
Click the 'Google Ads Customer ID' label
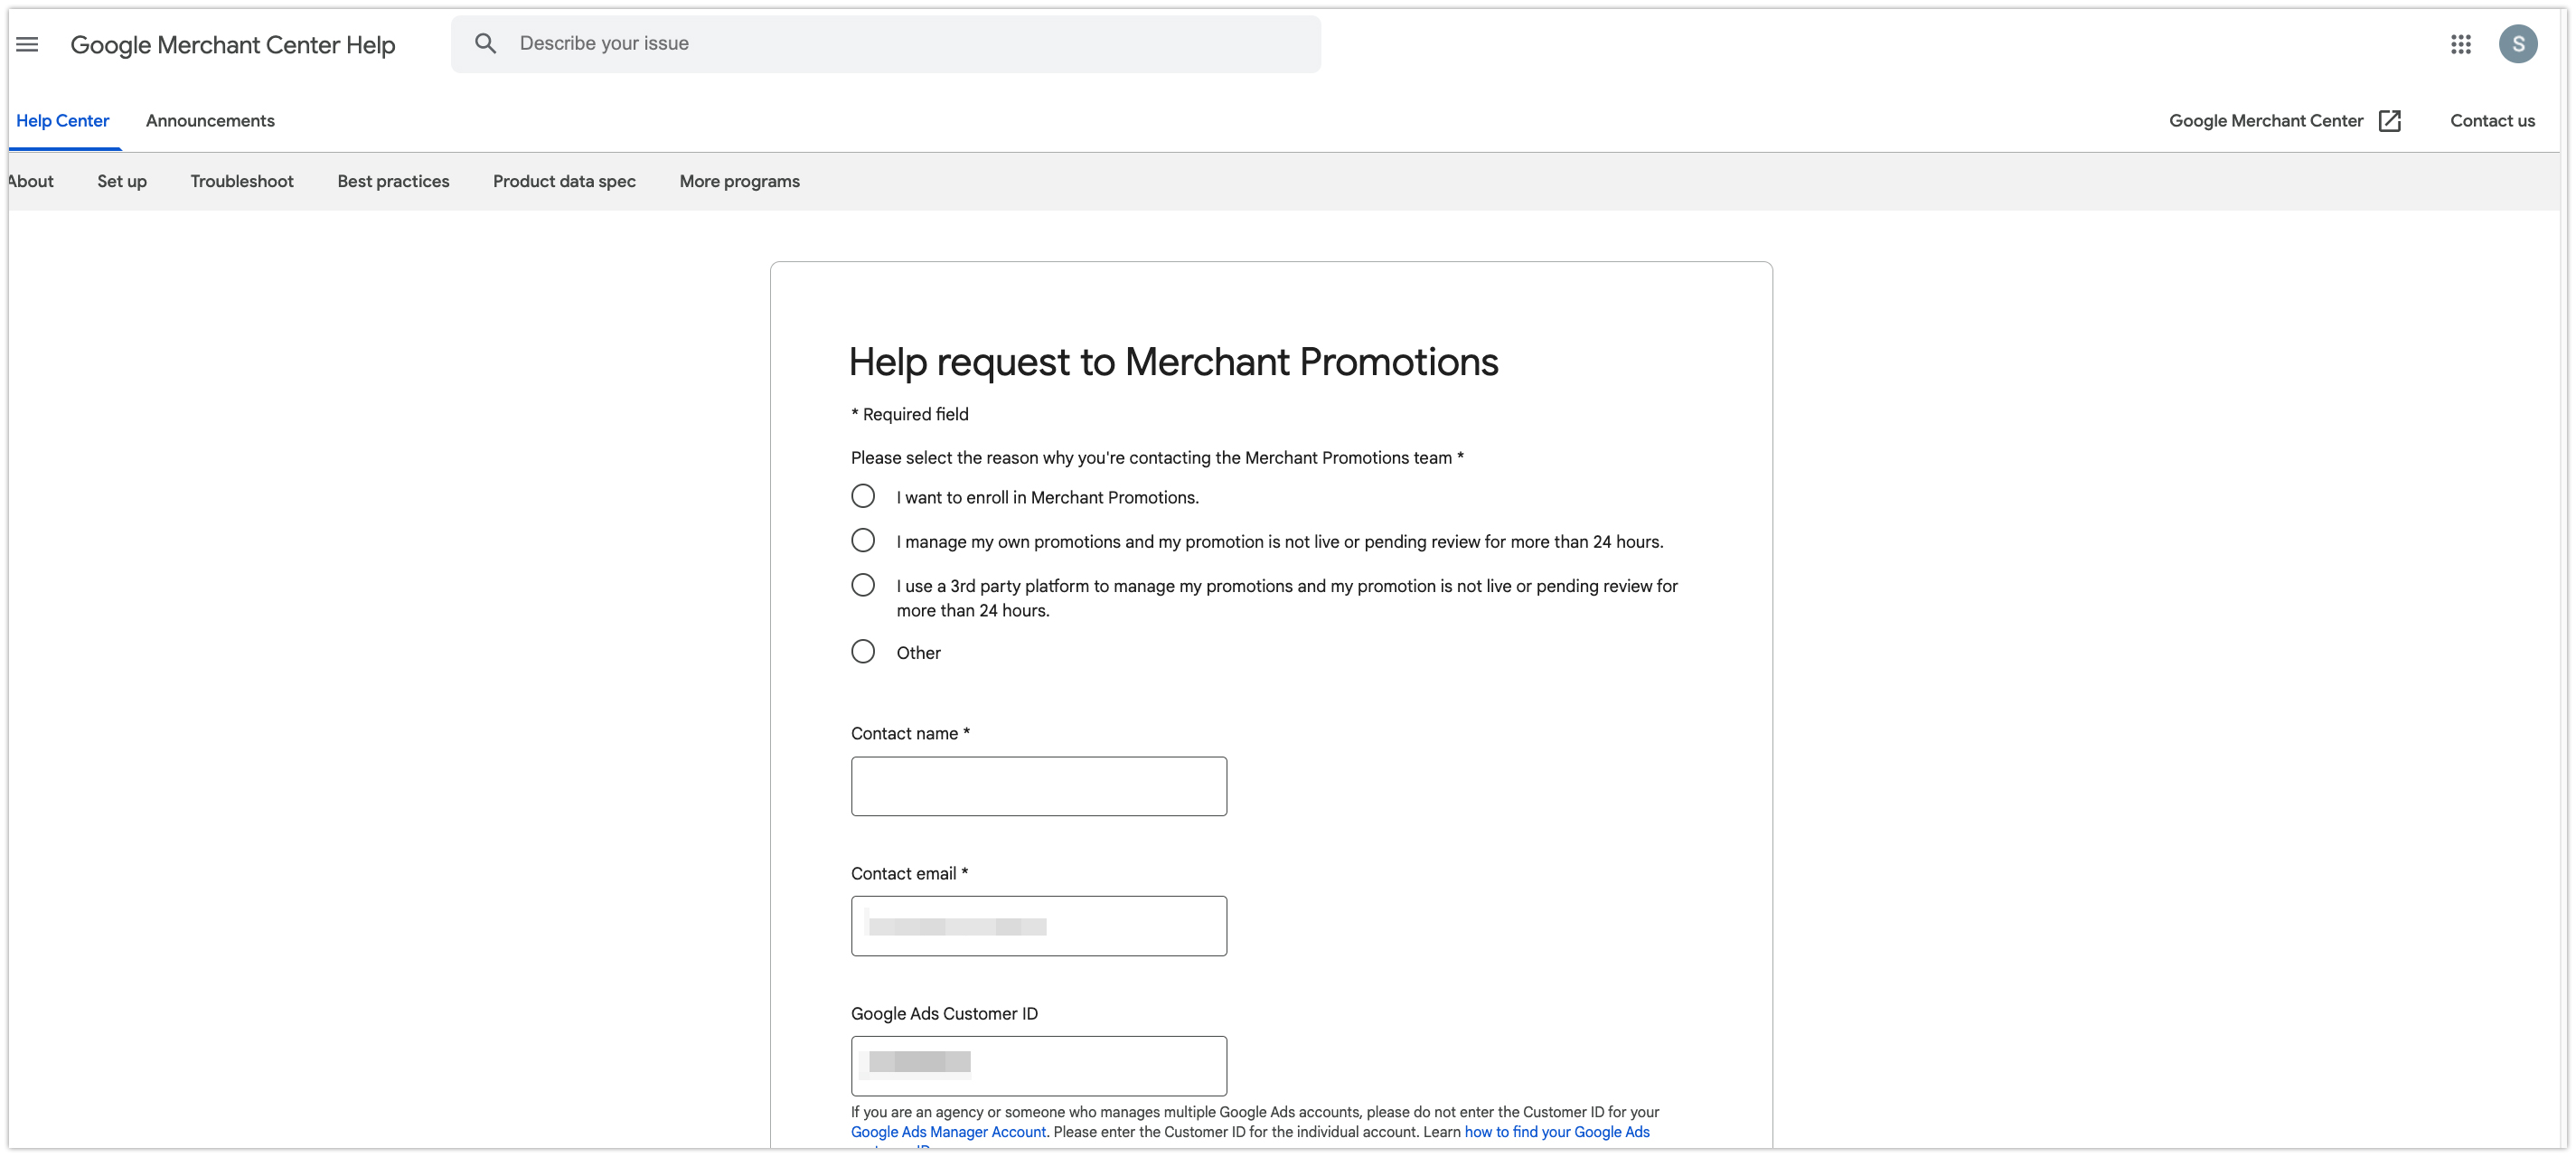[x=944, y=1013]
